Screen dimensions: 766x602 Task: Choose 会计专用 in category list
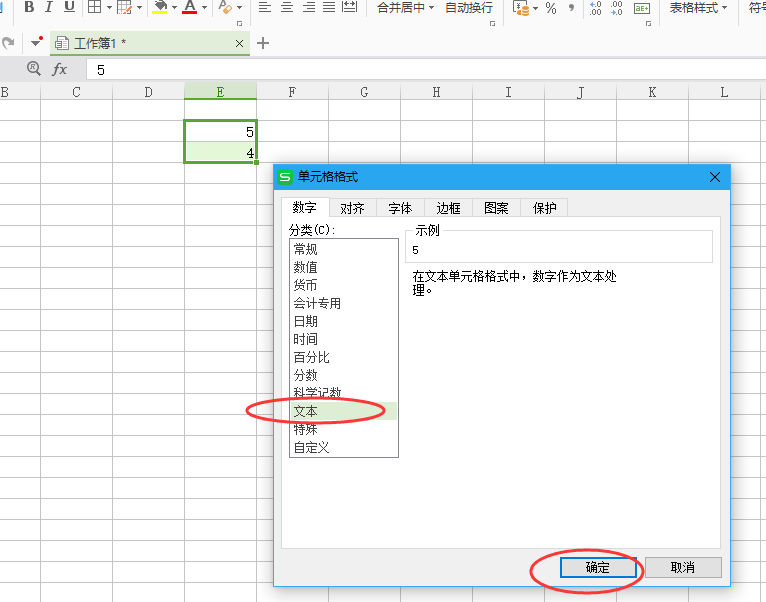[344, 303]
